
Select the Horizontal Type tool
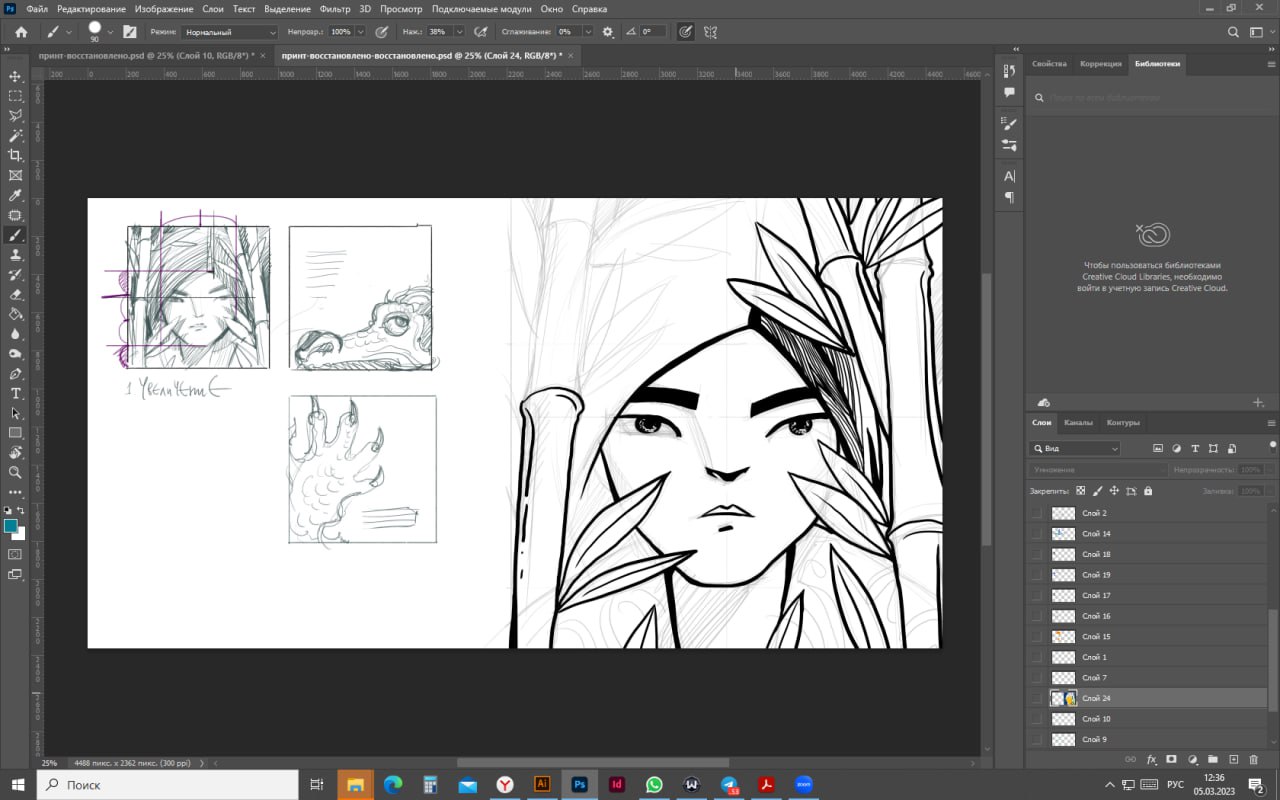click(15, 393)
